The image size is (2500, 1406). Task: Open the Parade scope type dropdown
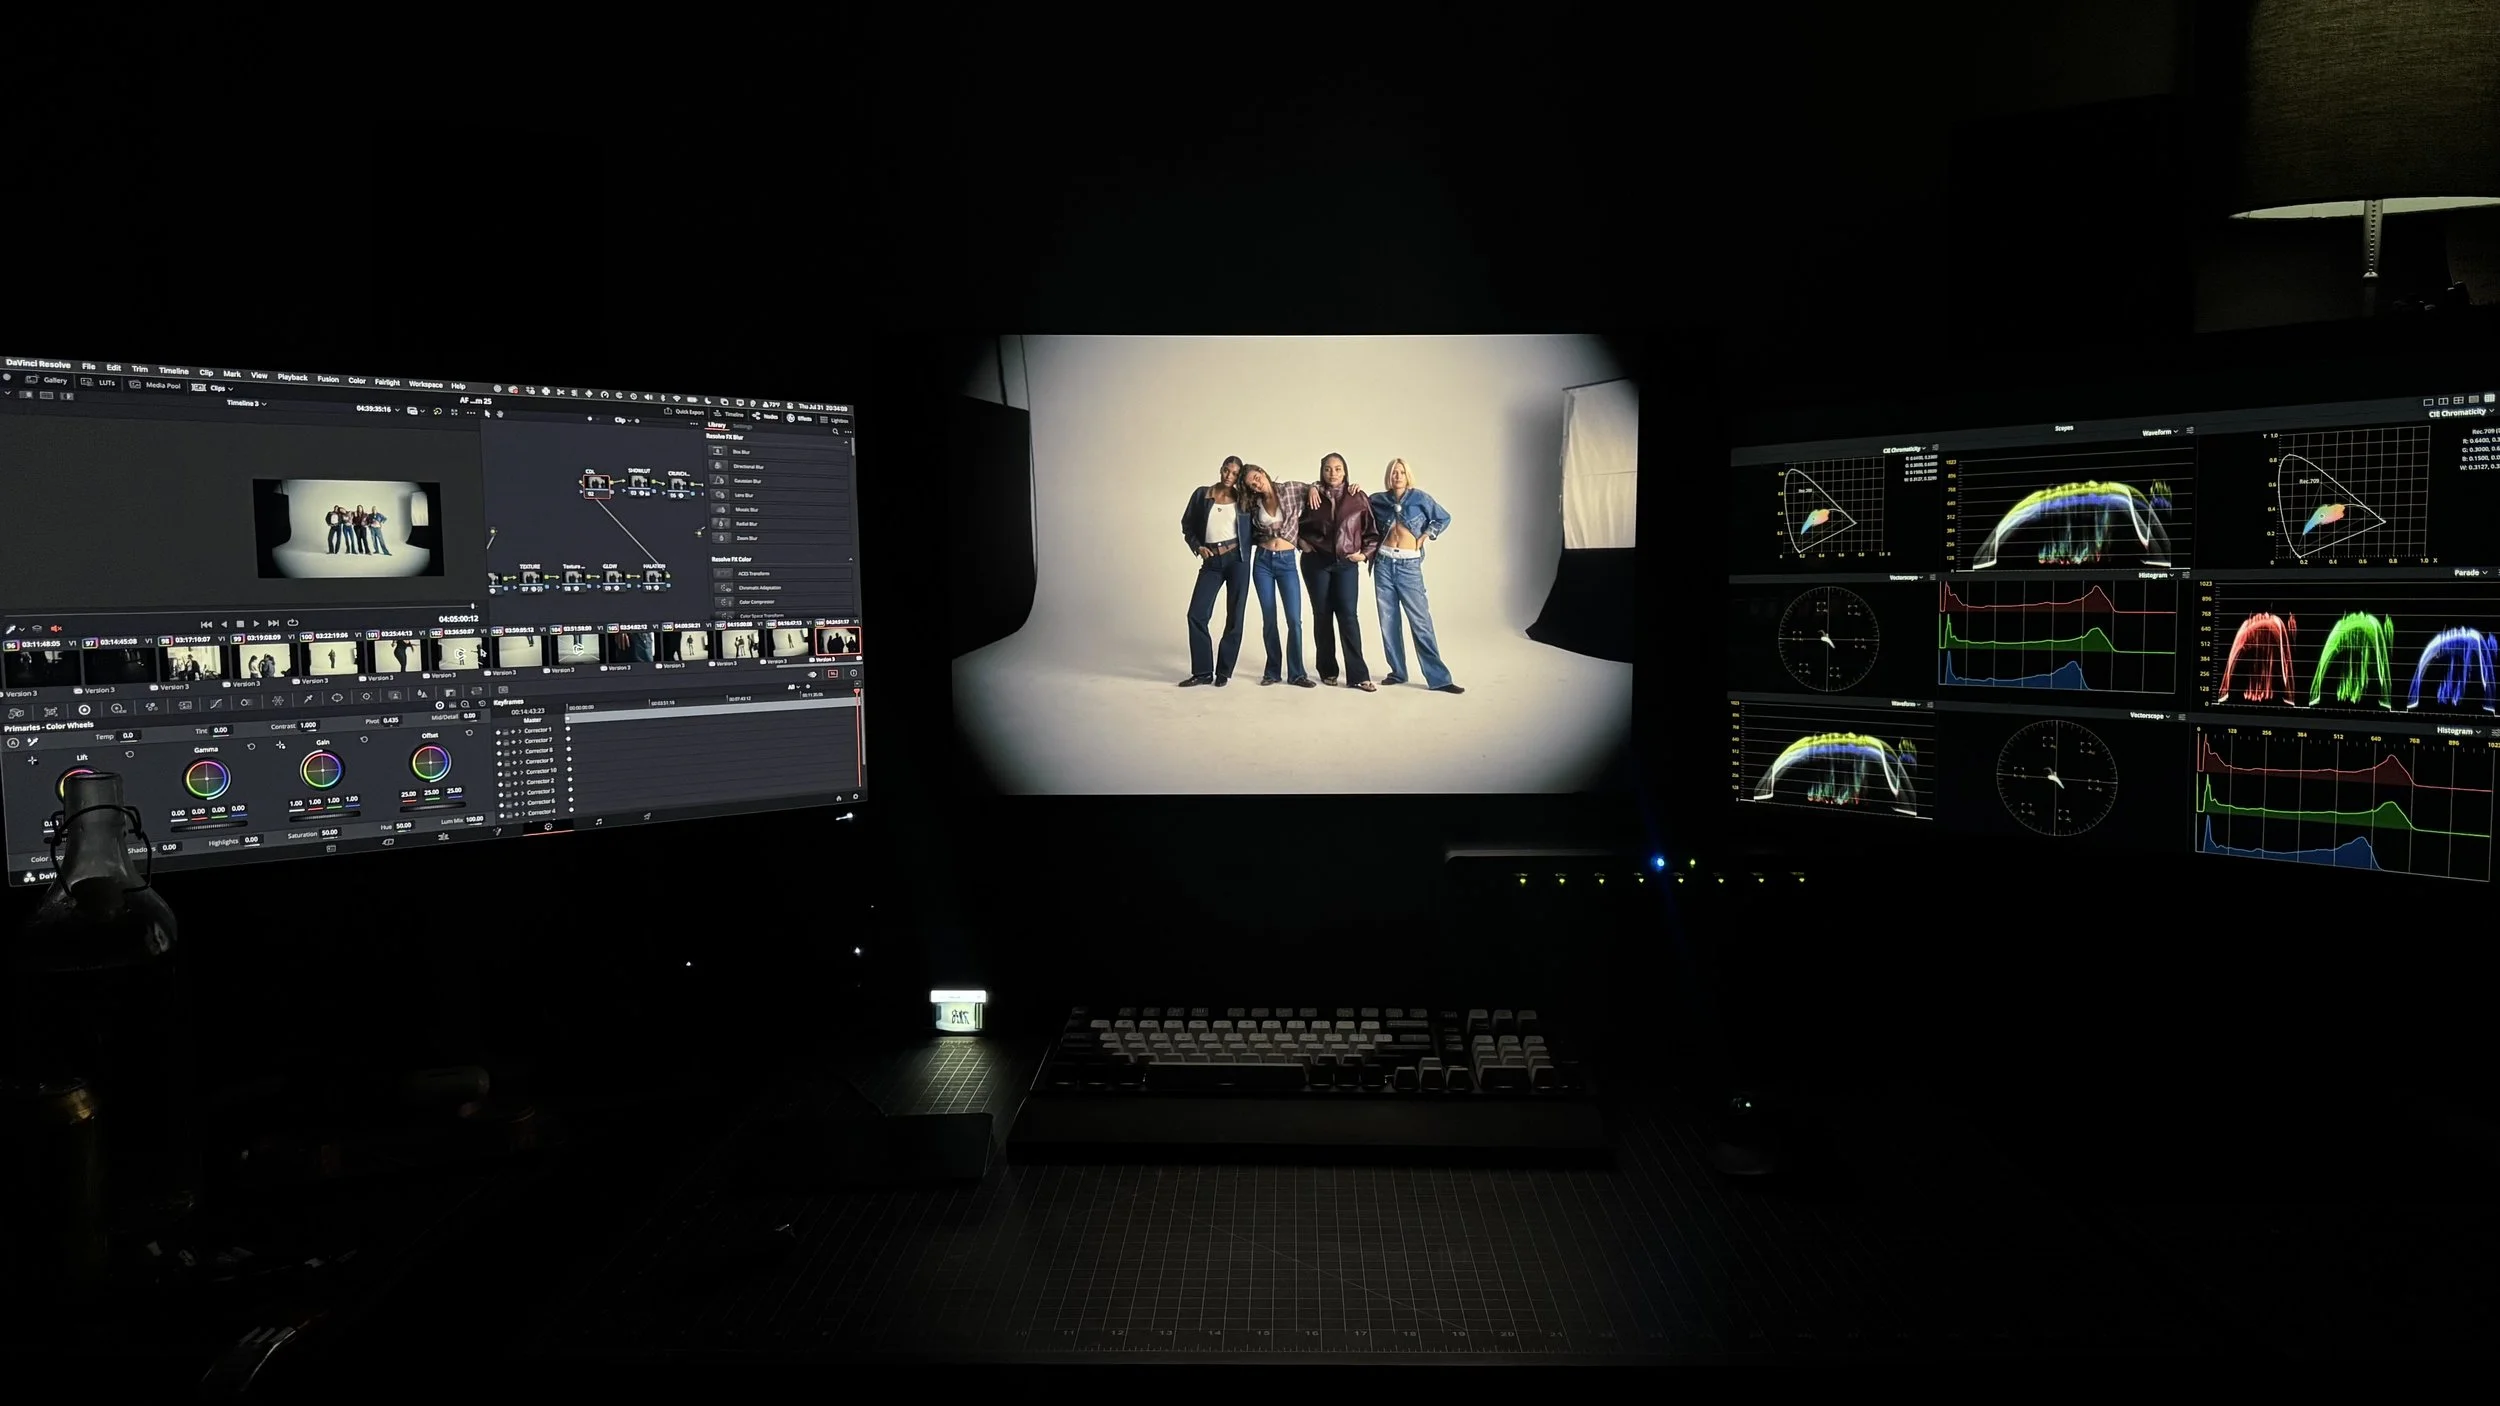click(2470, 573)
